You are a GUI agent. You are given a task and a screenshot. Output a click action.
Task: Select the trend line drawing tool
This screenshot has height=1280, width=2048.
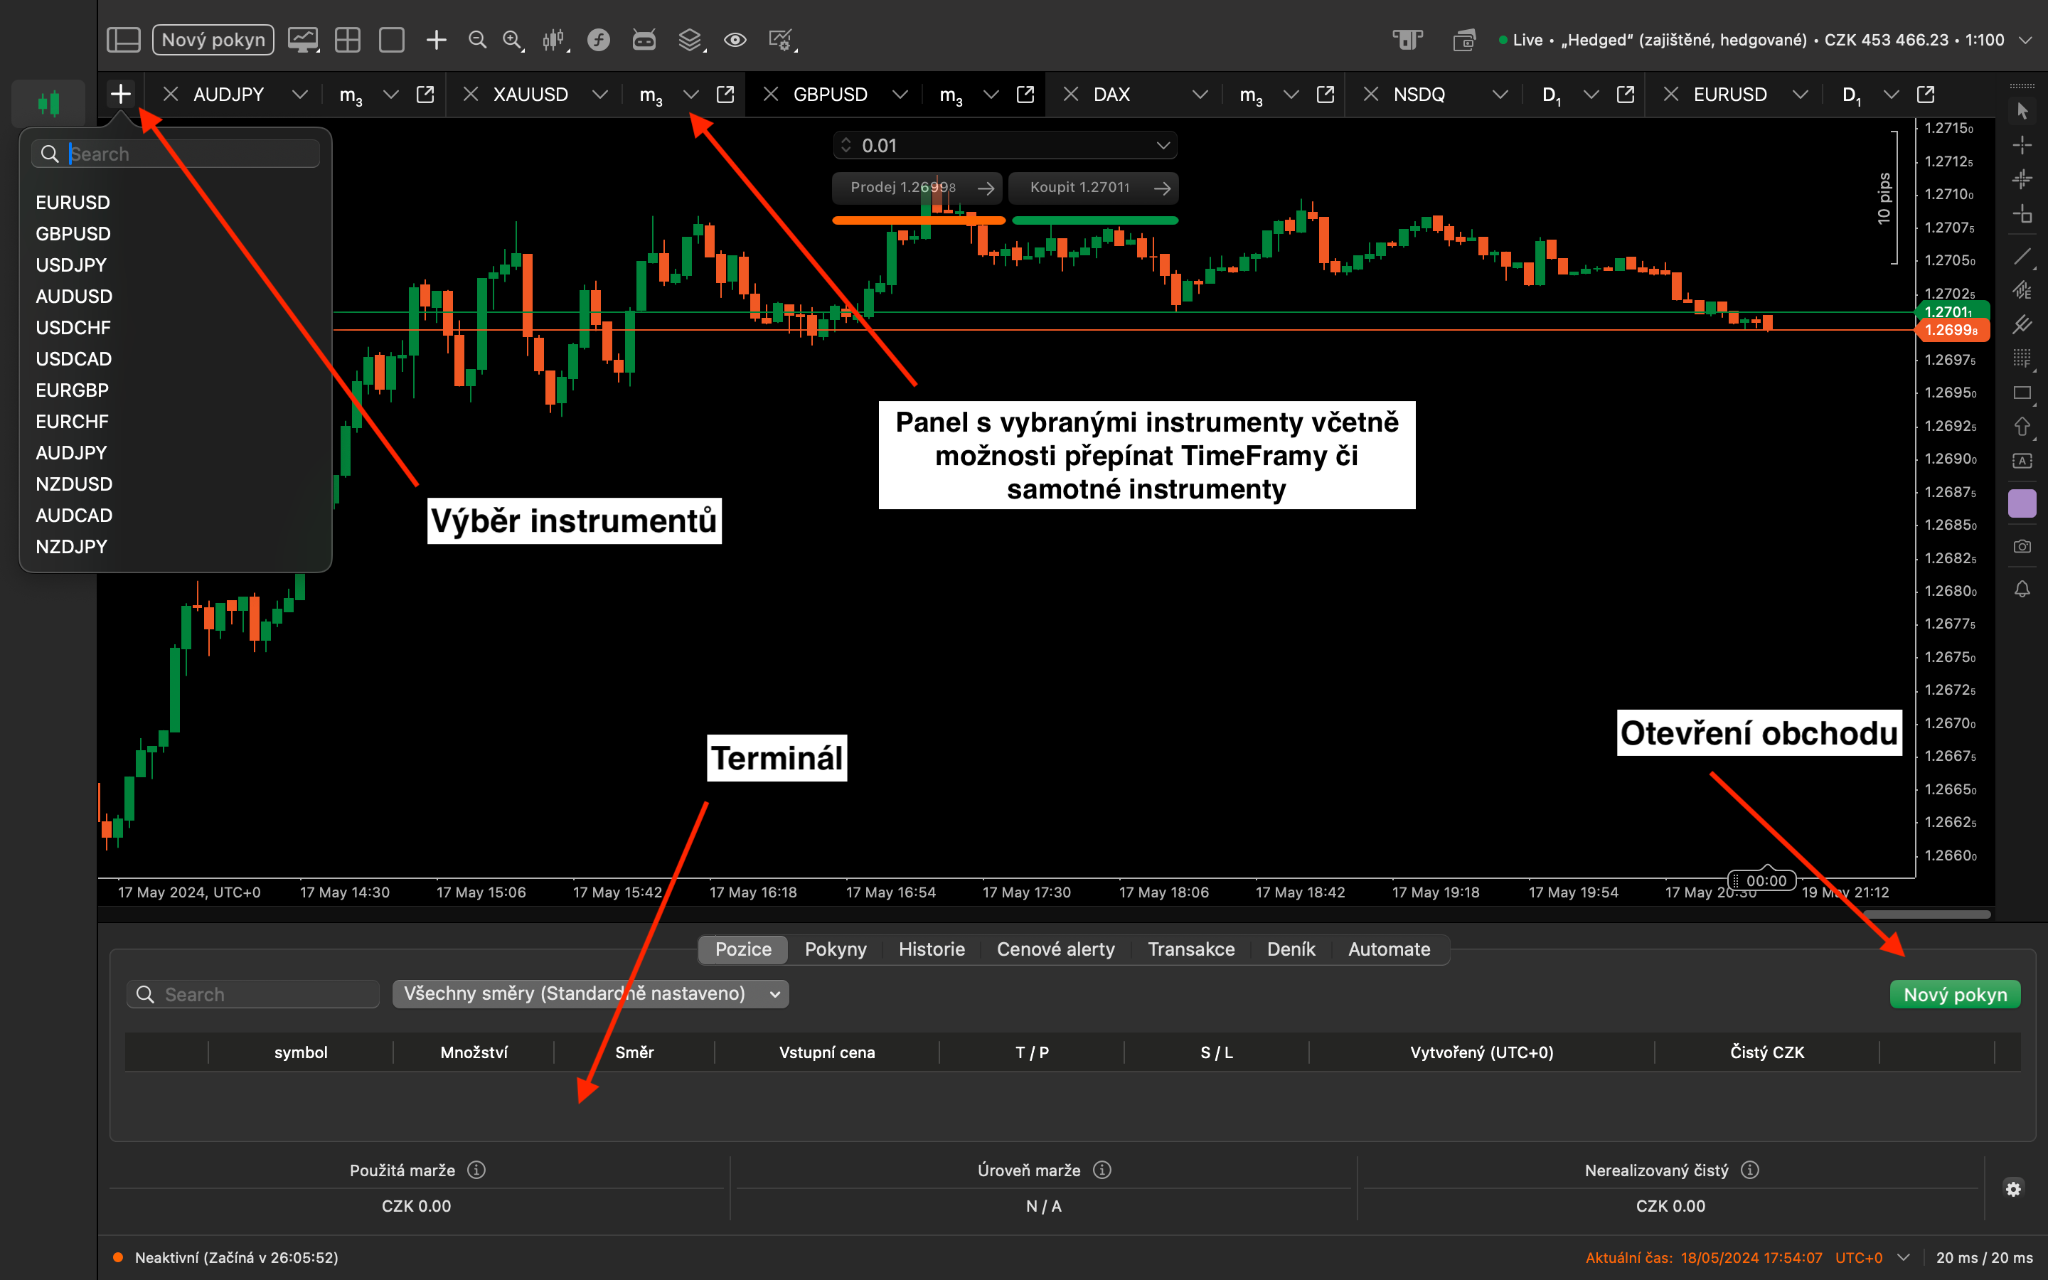[x=2022, y=257]
